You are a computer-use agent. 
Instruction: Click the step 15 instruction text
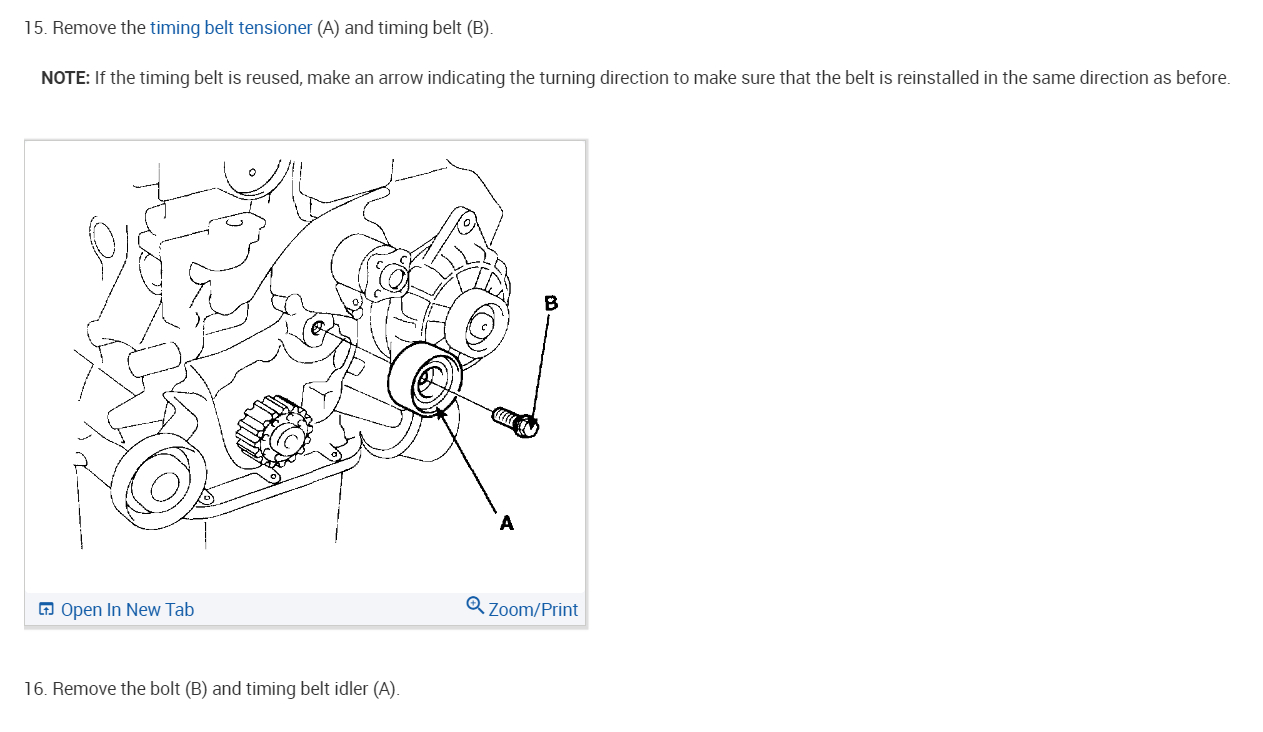tap(258, 28)
